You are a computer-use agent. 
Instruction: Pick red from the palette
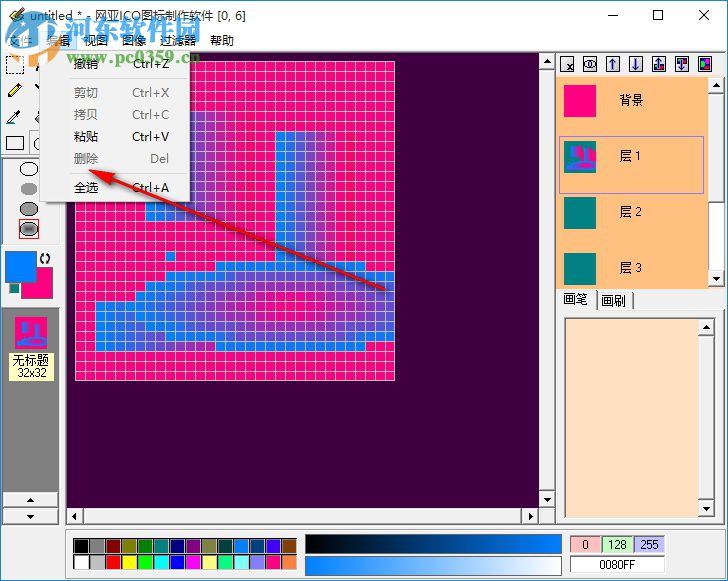click(113, 562)
